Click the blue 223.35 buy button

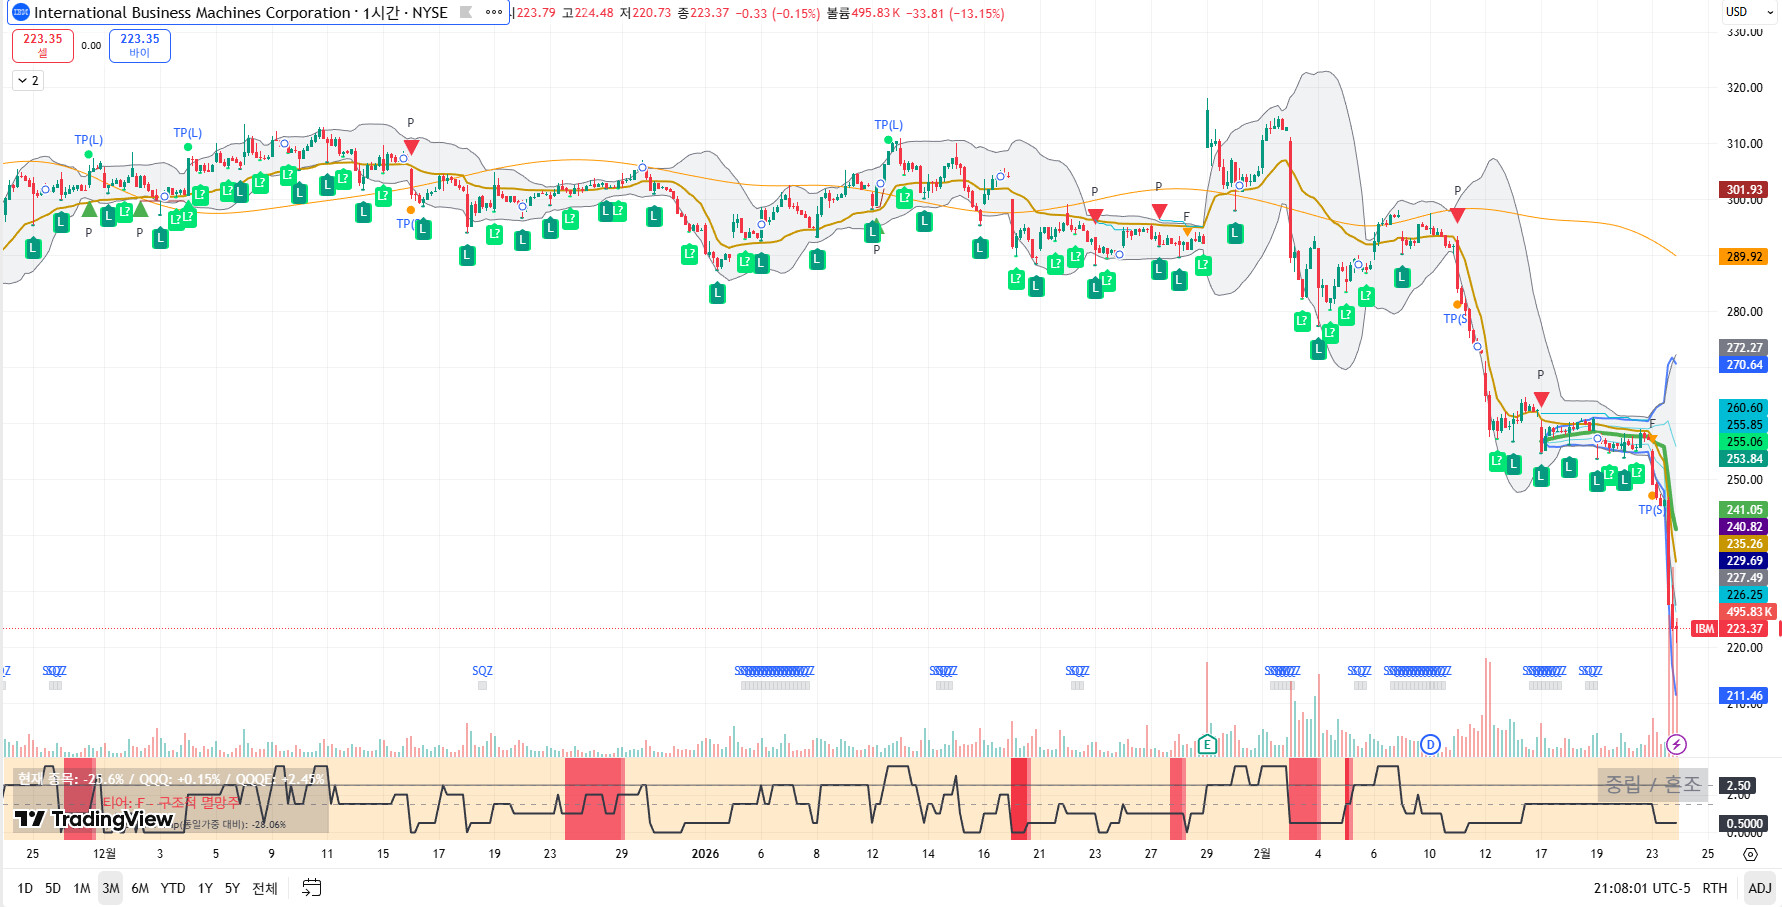pyautogui.click(x=140, y=45)
